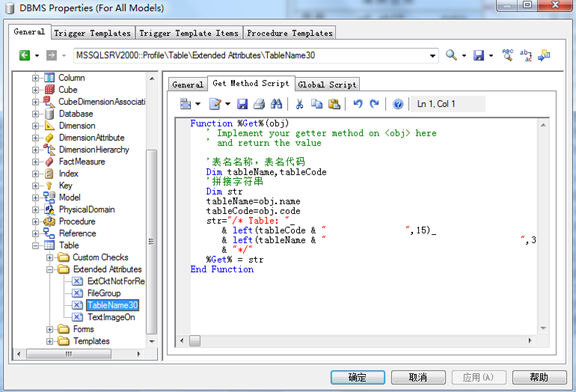The image size is (576, 392).
Task: Click the script editor horizontal scrollbar thumb
Action: pos(195,341)
